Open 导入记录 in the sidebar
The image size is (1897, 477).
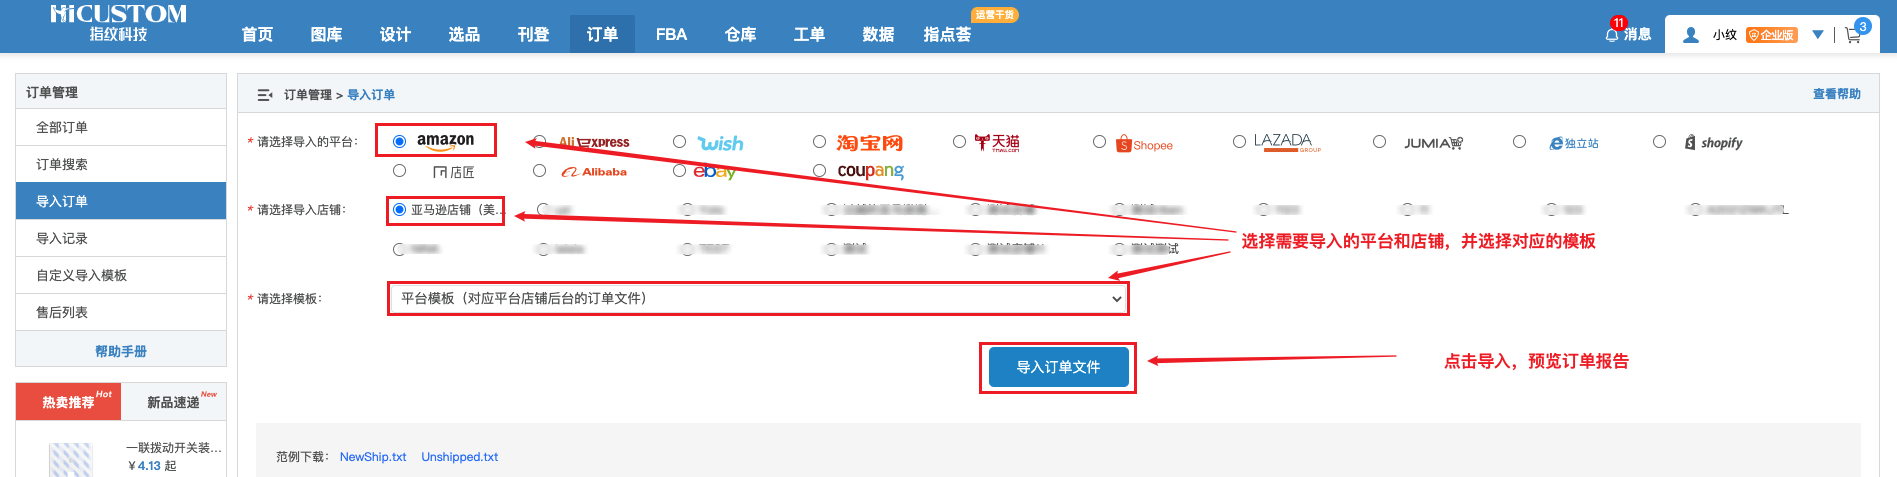[62, 238]
